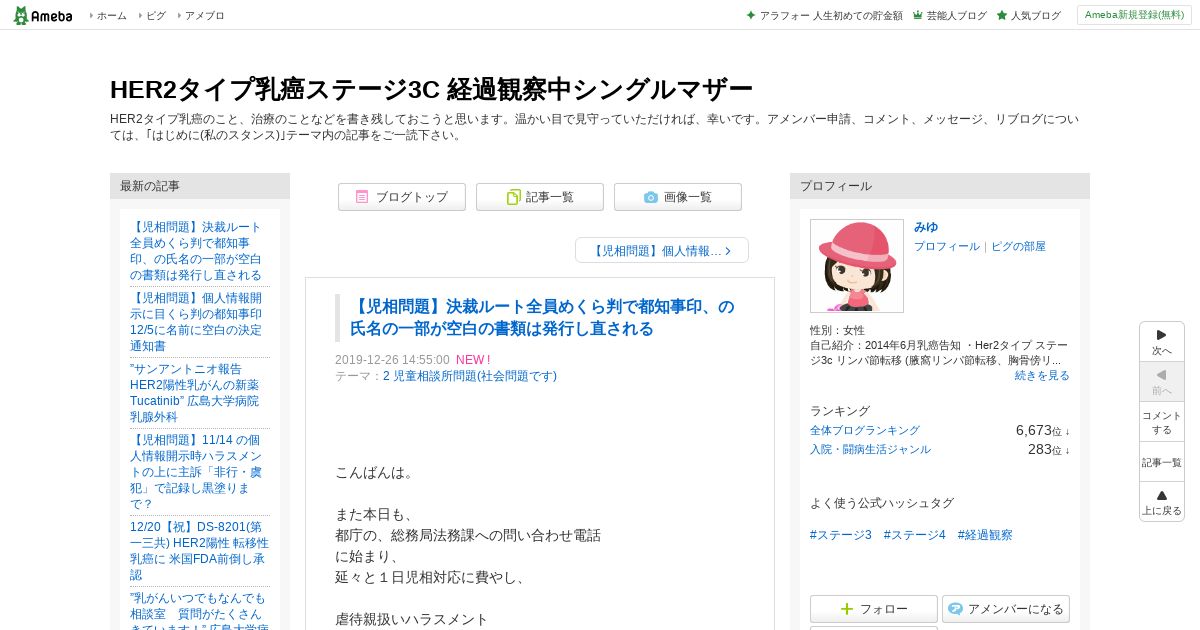The image size is (1200, 630).
Task: Open アラフォー 人生初めての貯金額 link
Action: [831, 16]
